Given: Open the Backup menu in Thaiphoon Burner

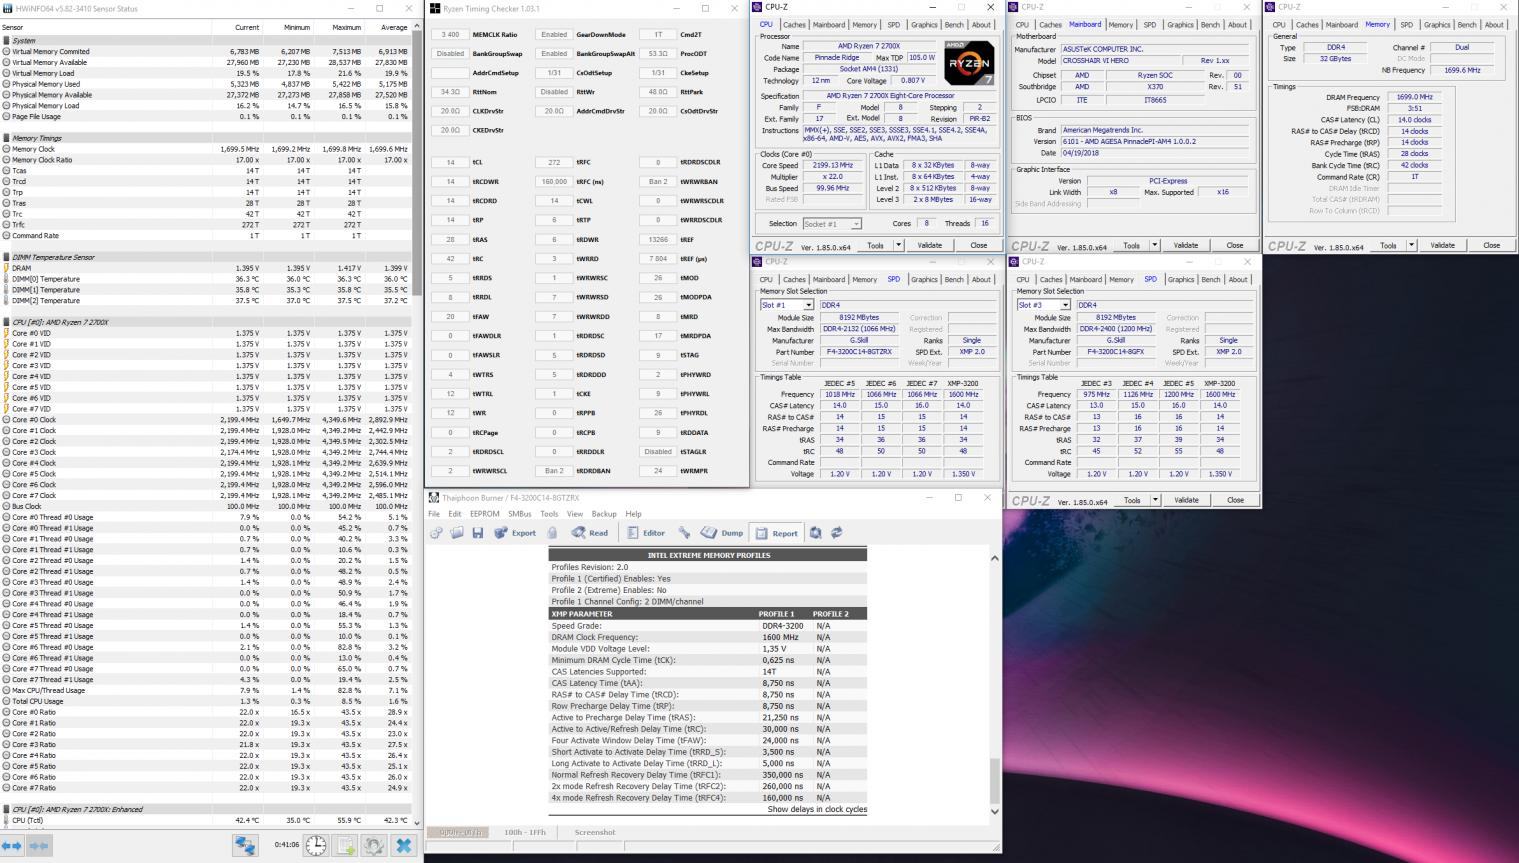Looking at the screenshot, I should (604, 514).
